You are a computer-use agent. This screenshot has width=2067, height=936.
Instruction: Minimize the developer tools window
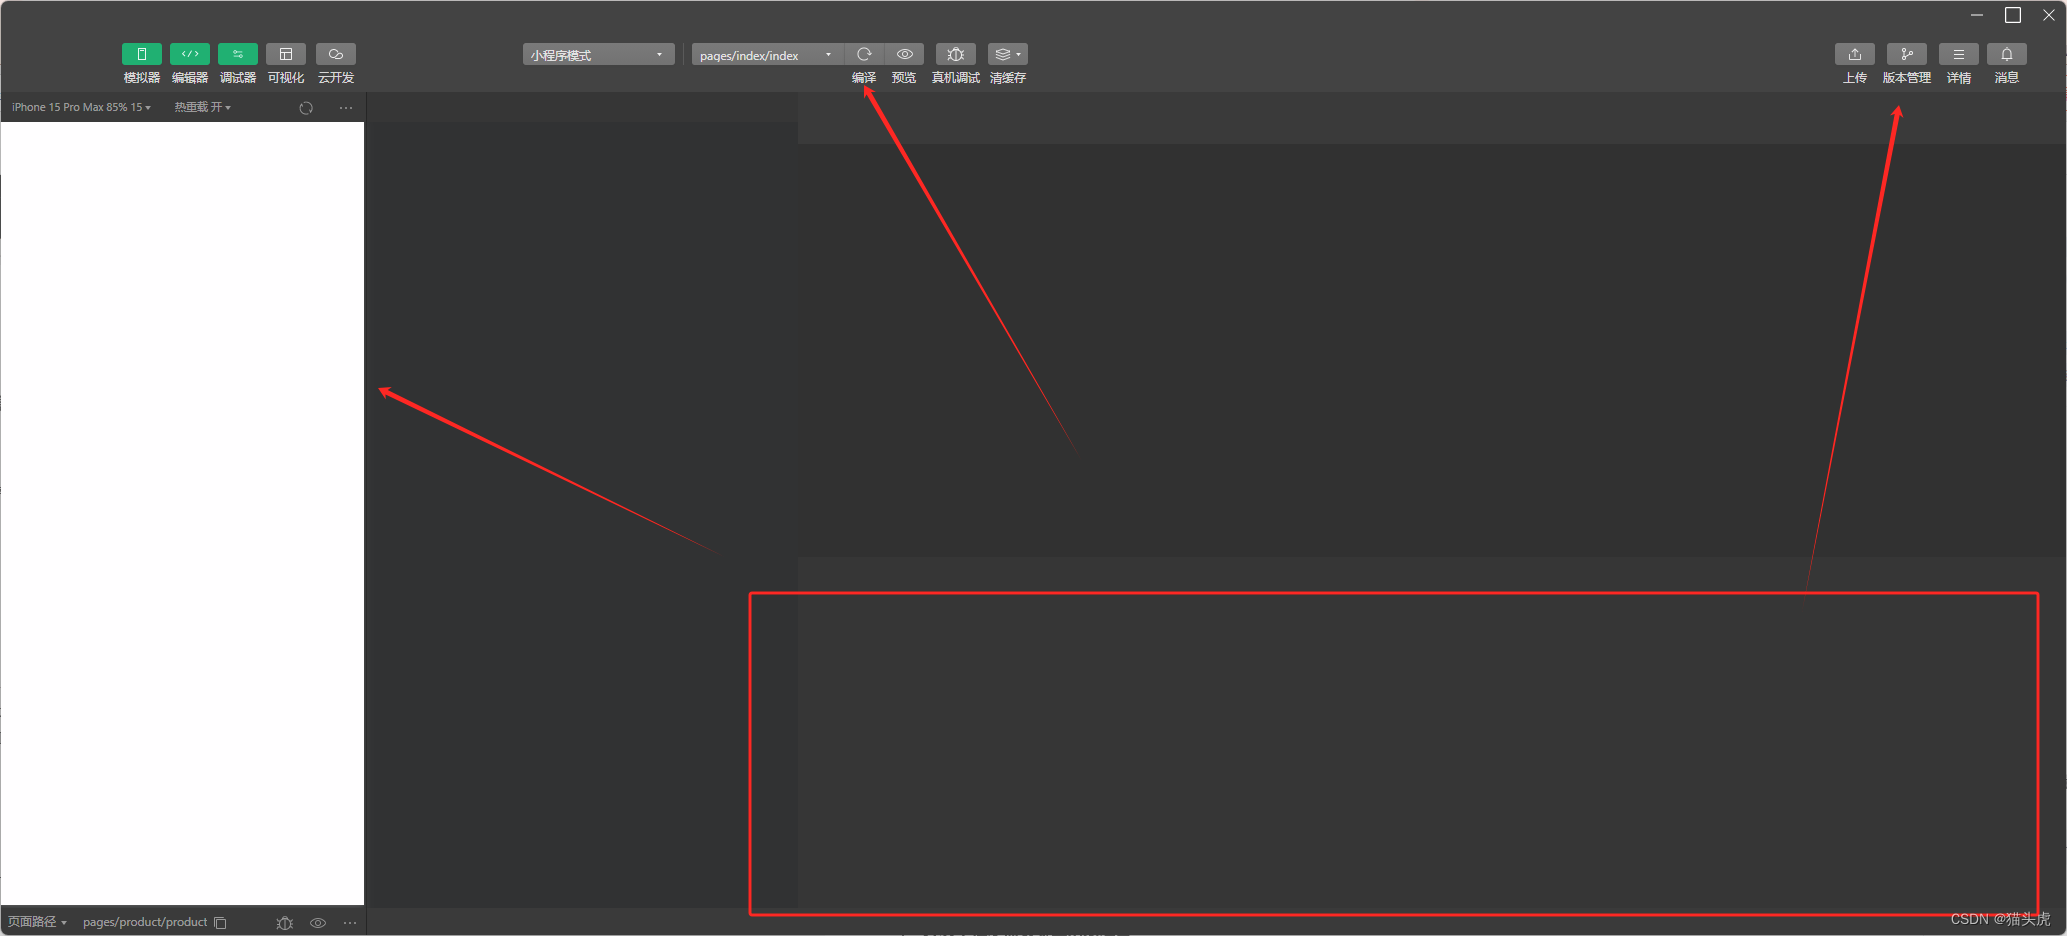tap(1977, 15)
